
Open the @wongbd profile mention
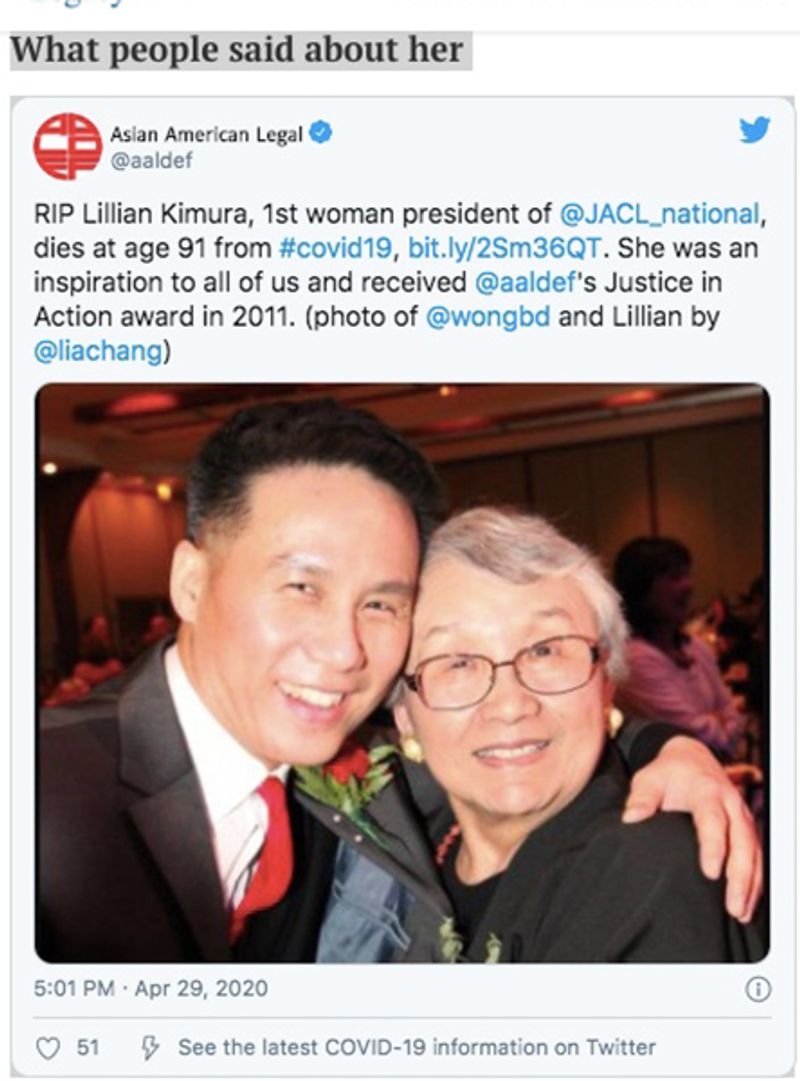(x=488, y=317)
